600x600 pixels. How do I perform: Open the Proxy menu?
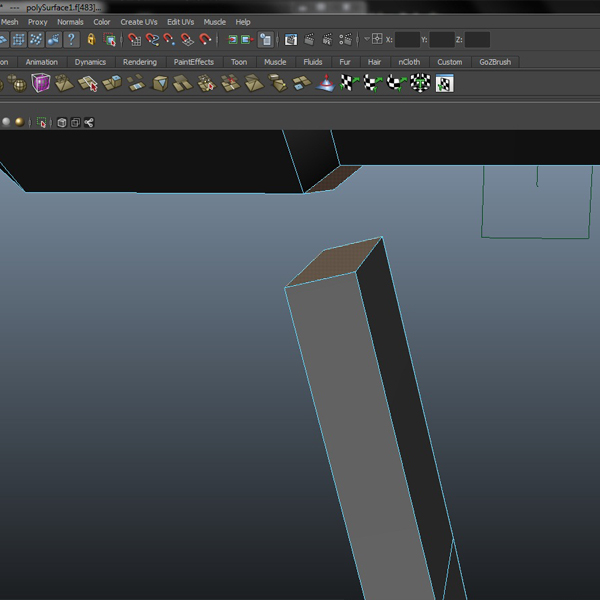tap(38, 22)
